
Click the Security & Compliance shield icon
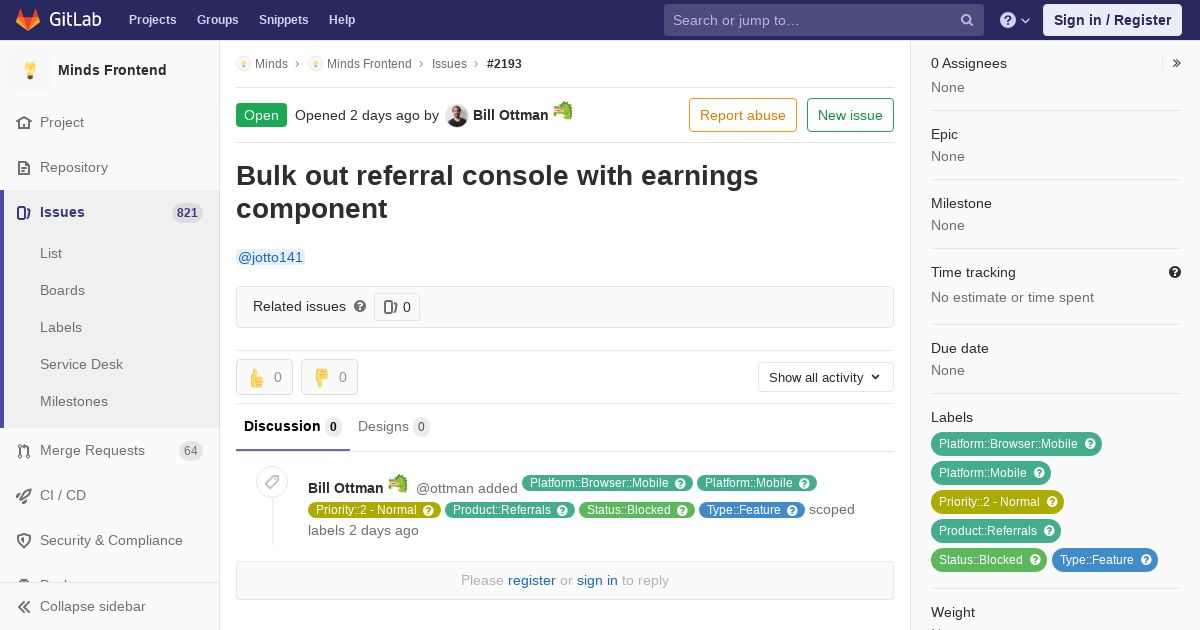pos(24,540)
